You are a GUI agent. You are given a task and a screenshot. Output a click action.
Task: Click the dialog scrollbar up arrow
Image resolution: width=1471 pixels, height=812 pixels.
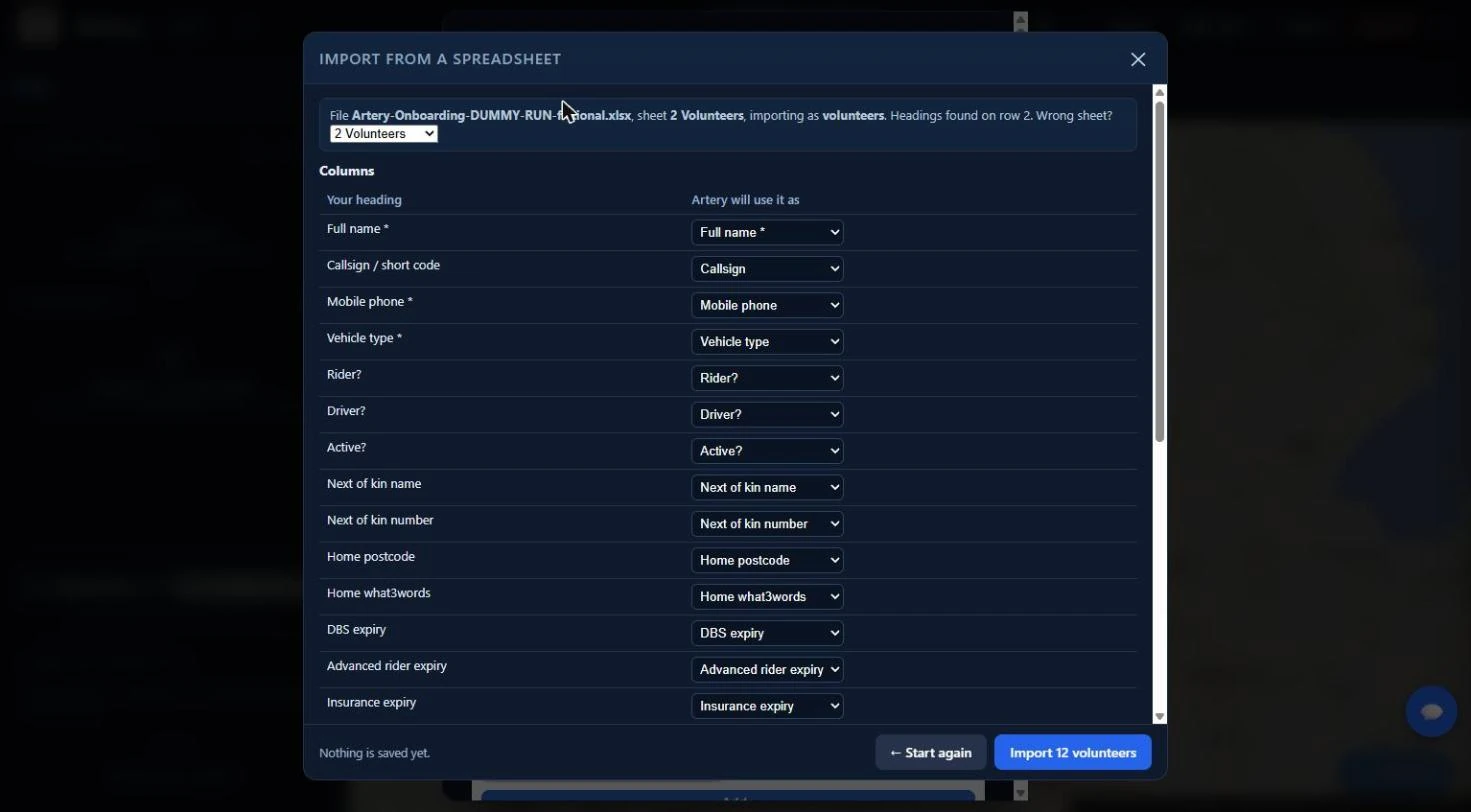[x=1160, y=92]
